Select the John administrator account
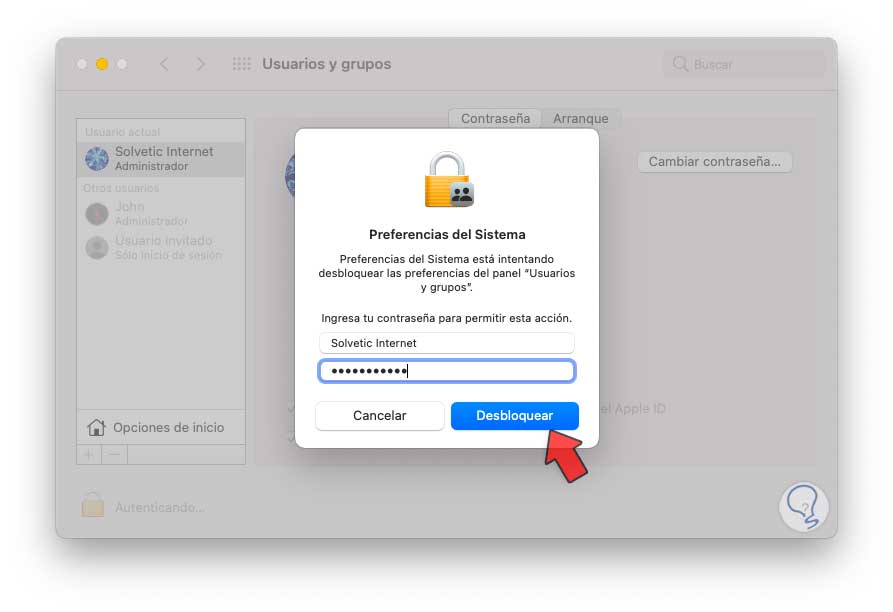The height and width of the screenshot is (612, 893). pos(161,213)
